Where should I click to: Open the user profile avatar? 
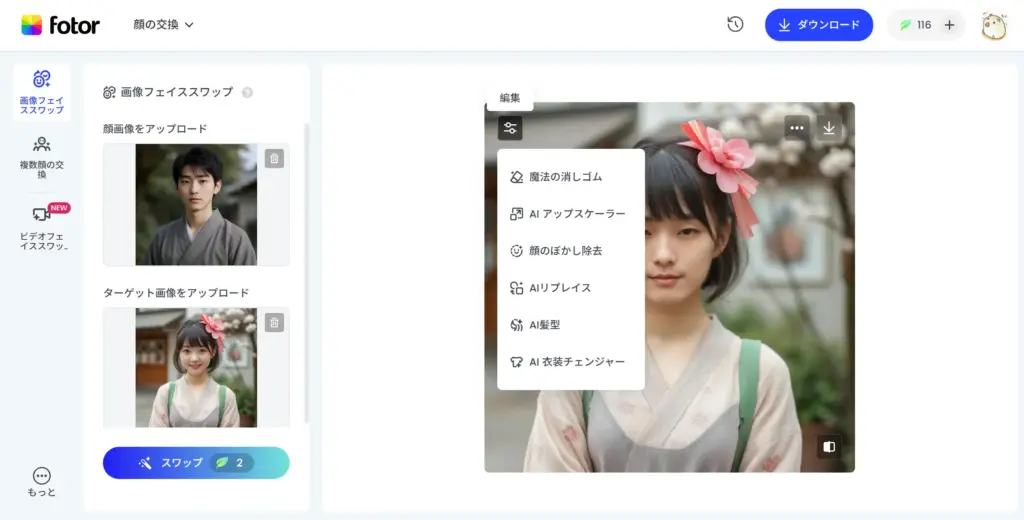[994, 25]
